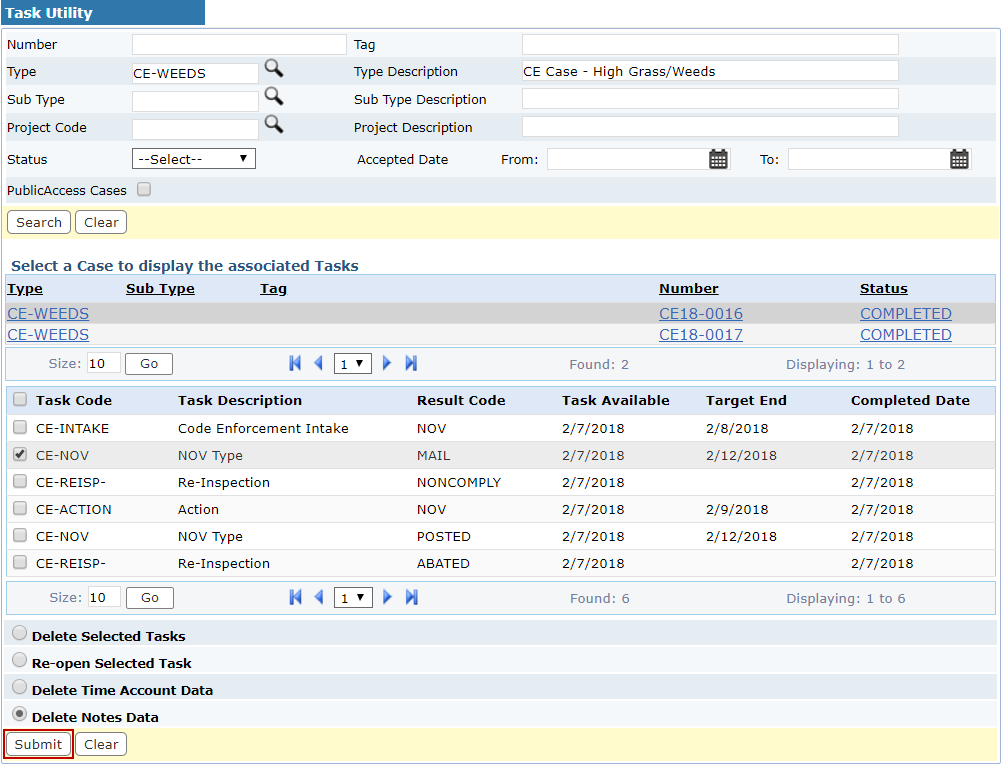This screenshot has height=765, width=1001.
Task: Open case number CE18-0017
Action: (701, 335)
